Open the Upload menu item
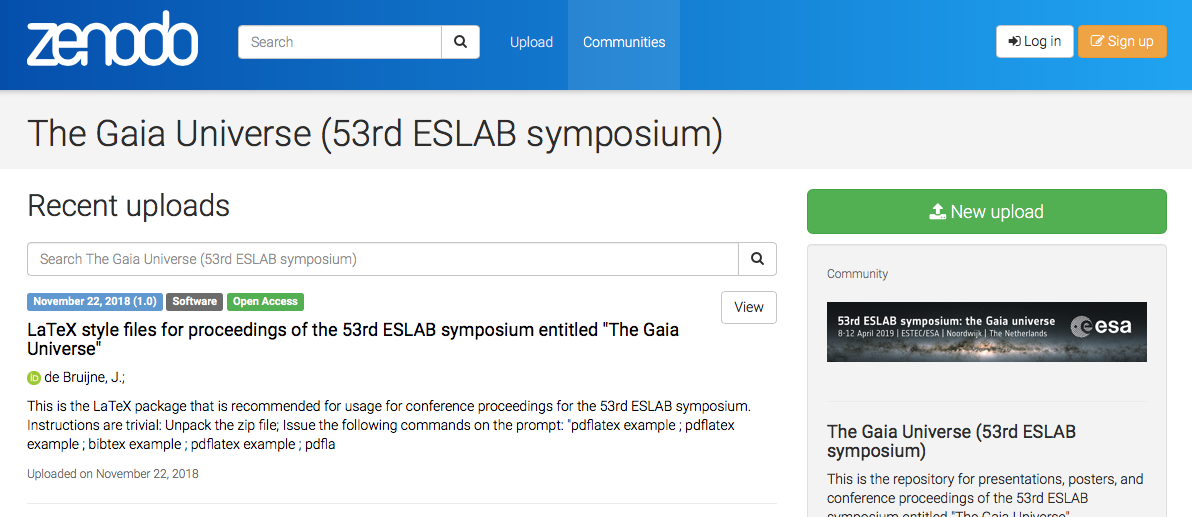 (x=531, y=42)
